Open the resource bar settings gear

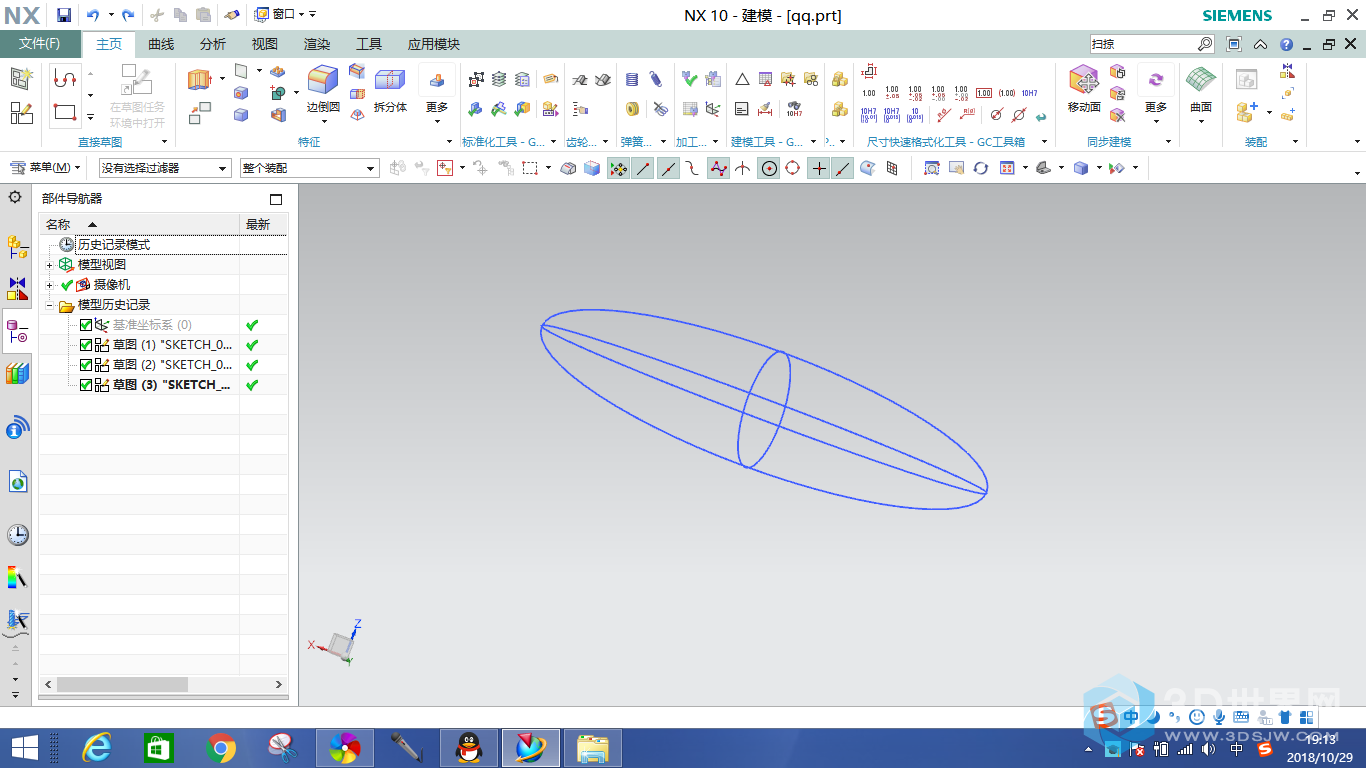click(x=15, y=197)
